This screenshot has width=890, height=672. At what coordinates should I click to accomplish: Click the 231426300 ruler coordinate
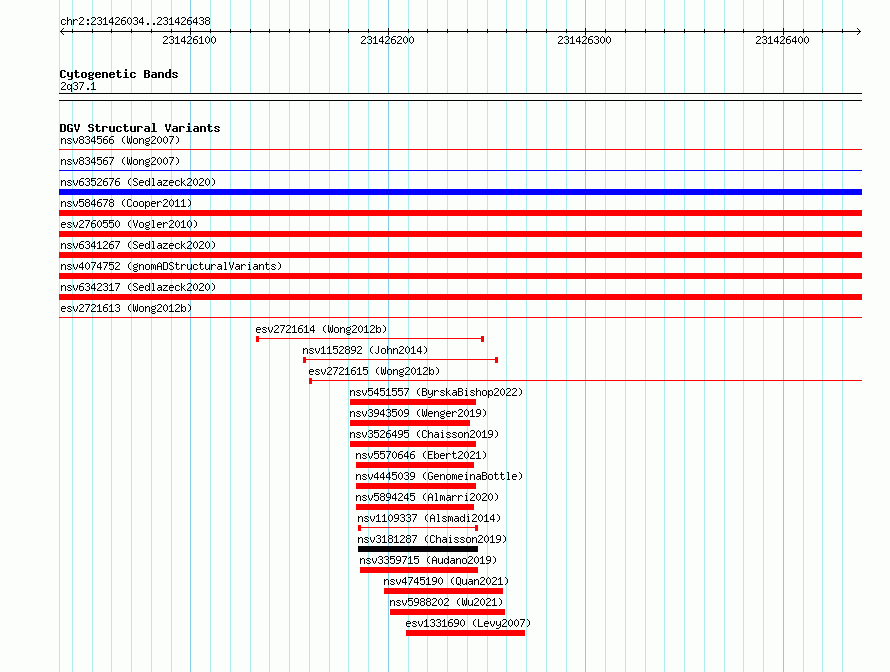[x=584, y=40]
